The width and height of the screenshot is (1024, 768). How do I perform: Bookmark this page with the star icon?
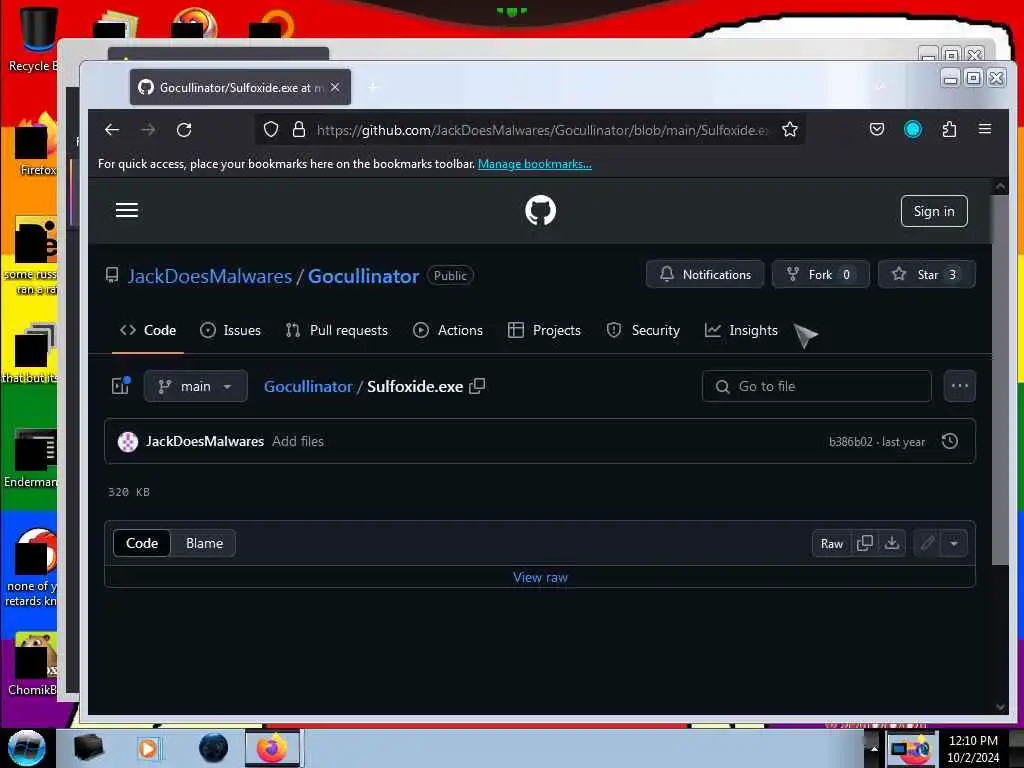[790, 130]
